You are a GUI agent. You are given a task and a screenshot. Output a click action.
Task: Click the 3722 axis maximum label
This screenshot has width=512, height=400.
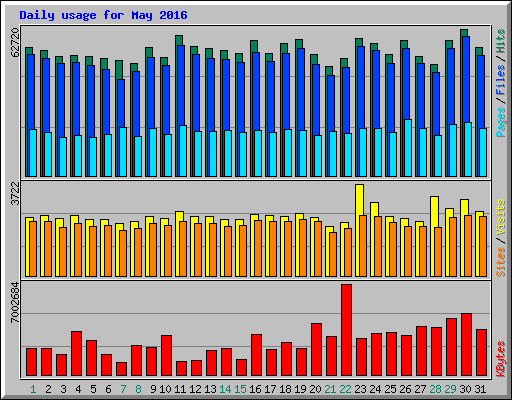[15, 194]
